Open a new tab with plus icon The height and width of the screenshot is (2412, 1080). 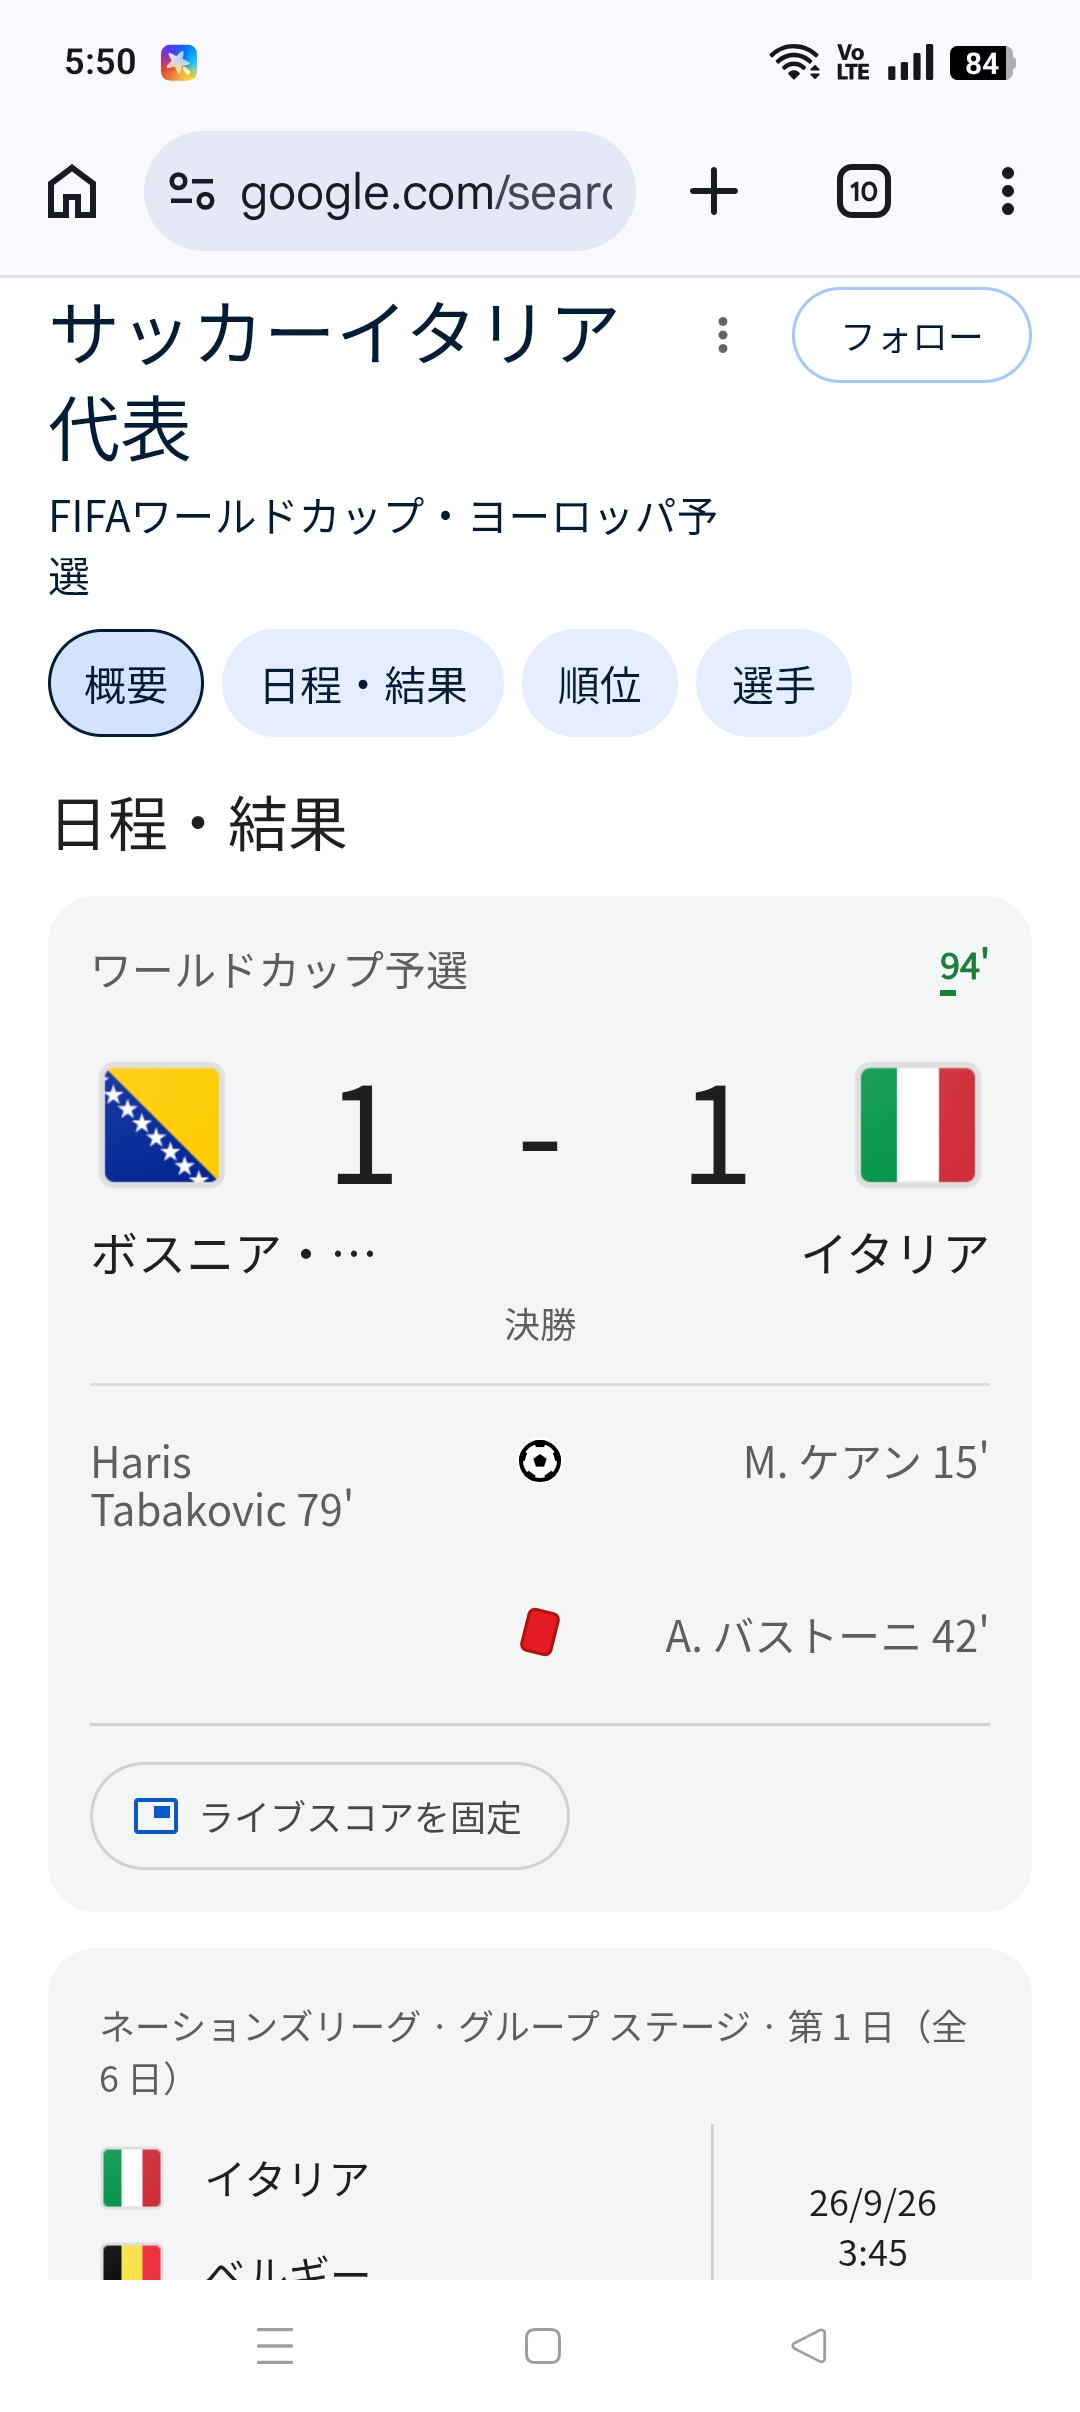pyautogui.click(x=714, y=191)
